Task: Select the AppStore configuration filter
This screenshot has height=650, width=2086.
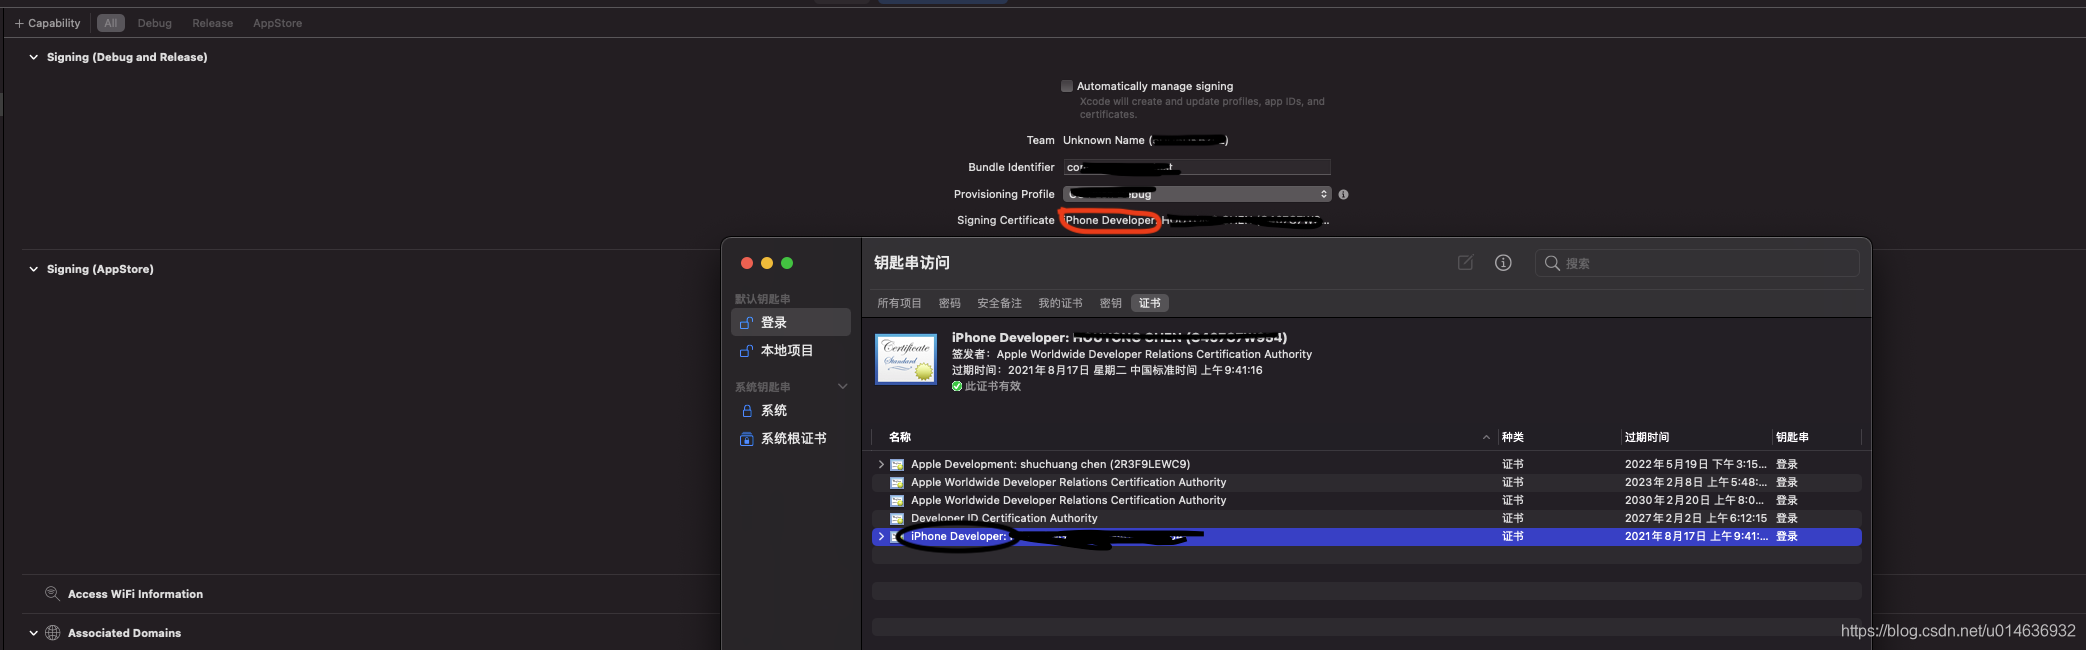Action: point(277,23)
